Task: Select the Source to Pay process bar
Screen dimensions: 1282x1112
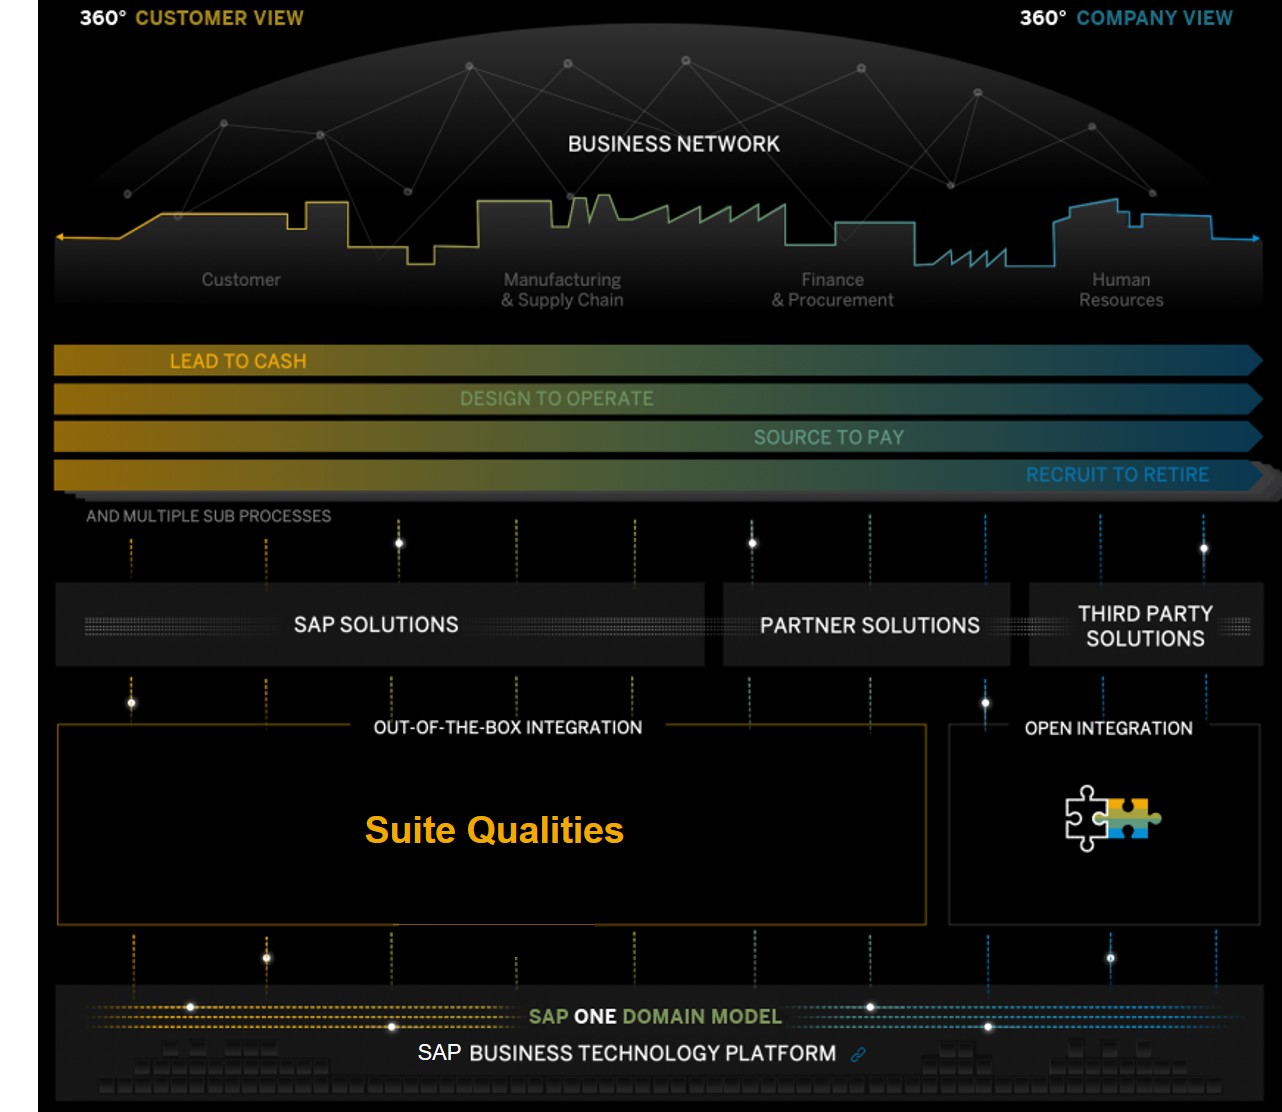Action: pyautogui.click(x=658, y=437)
